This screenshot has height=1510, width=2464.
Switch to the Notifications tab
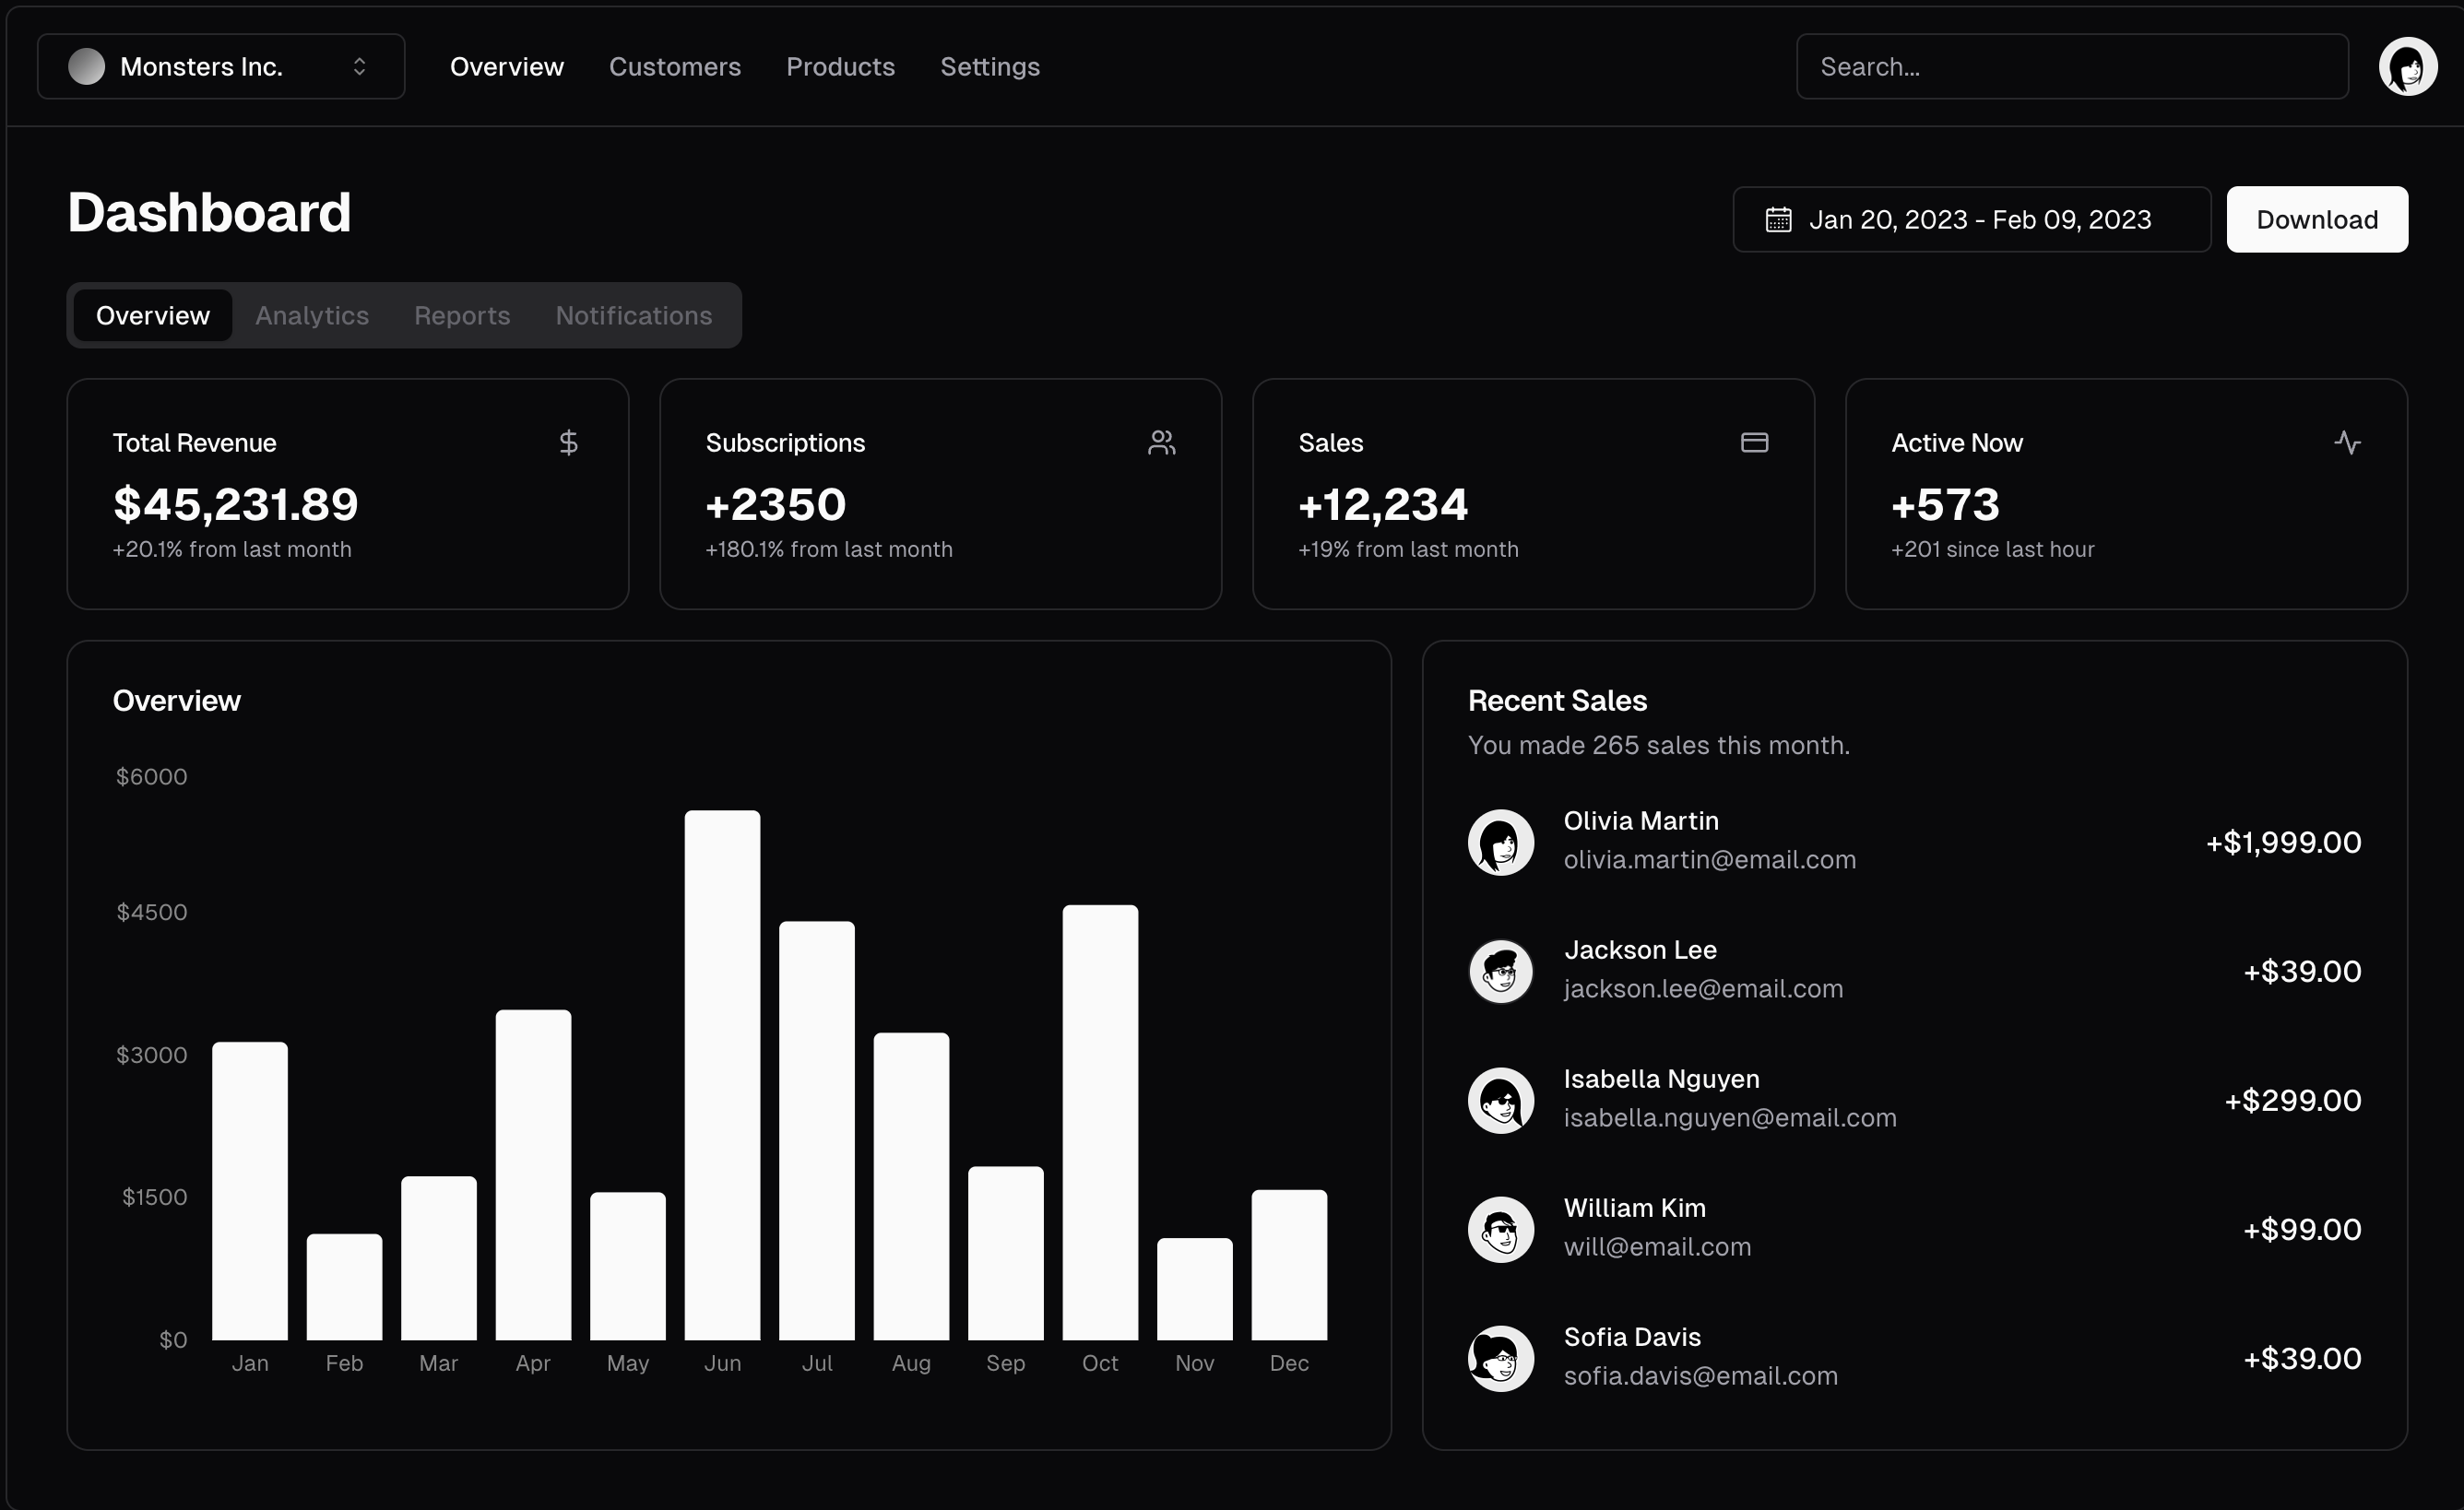(x=634, y=315)
